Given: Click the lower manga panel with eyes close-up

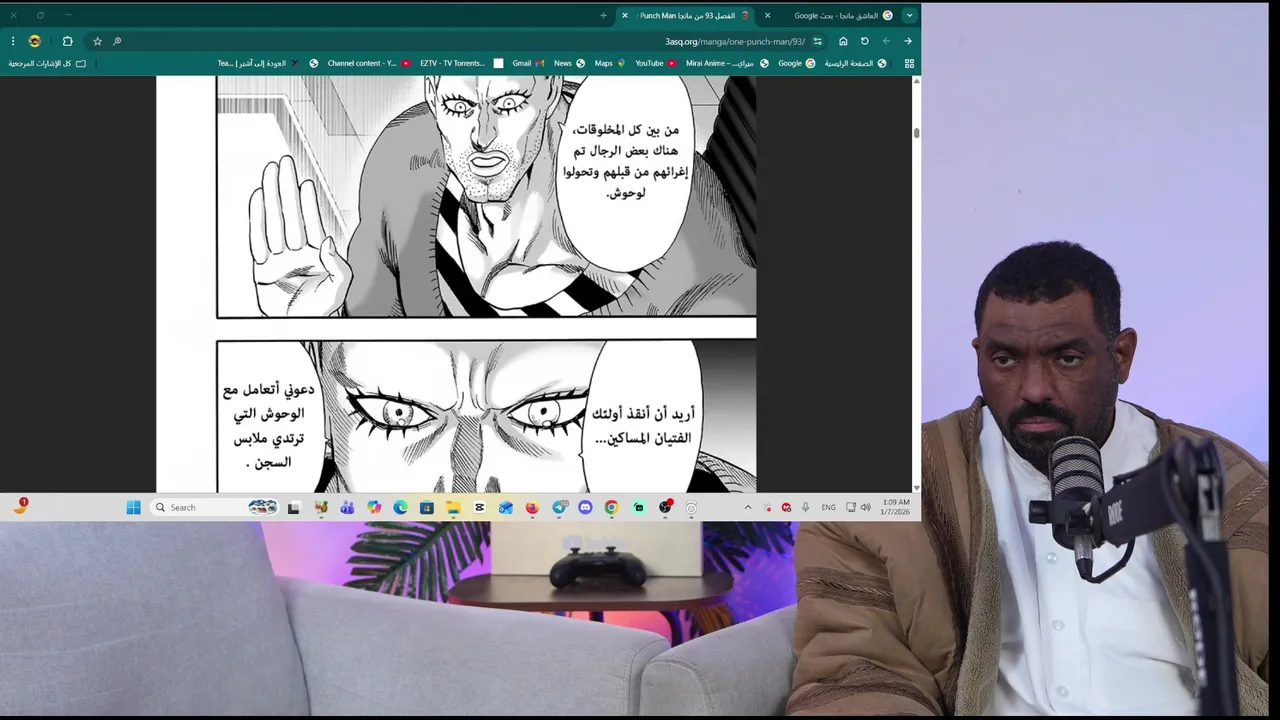Looking at the screenshot, I should 486,415.
